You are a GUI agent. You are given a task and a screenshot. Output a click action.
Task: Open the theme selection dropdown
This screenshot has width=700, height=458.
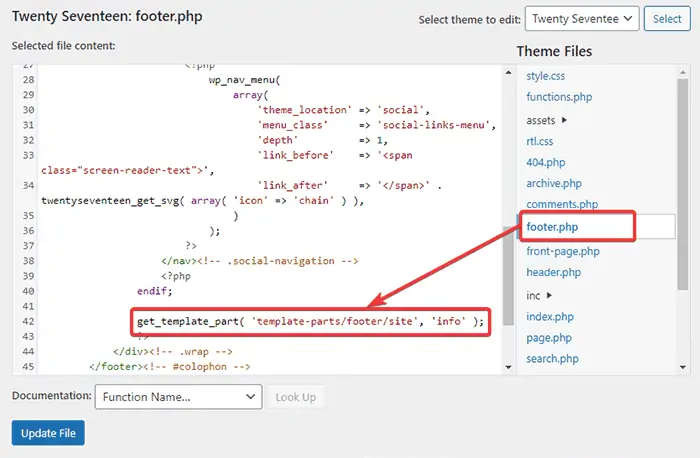coord(583,19)
